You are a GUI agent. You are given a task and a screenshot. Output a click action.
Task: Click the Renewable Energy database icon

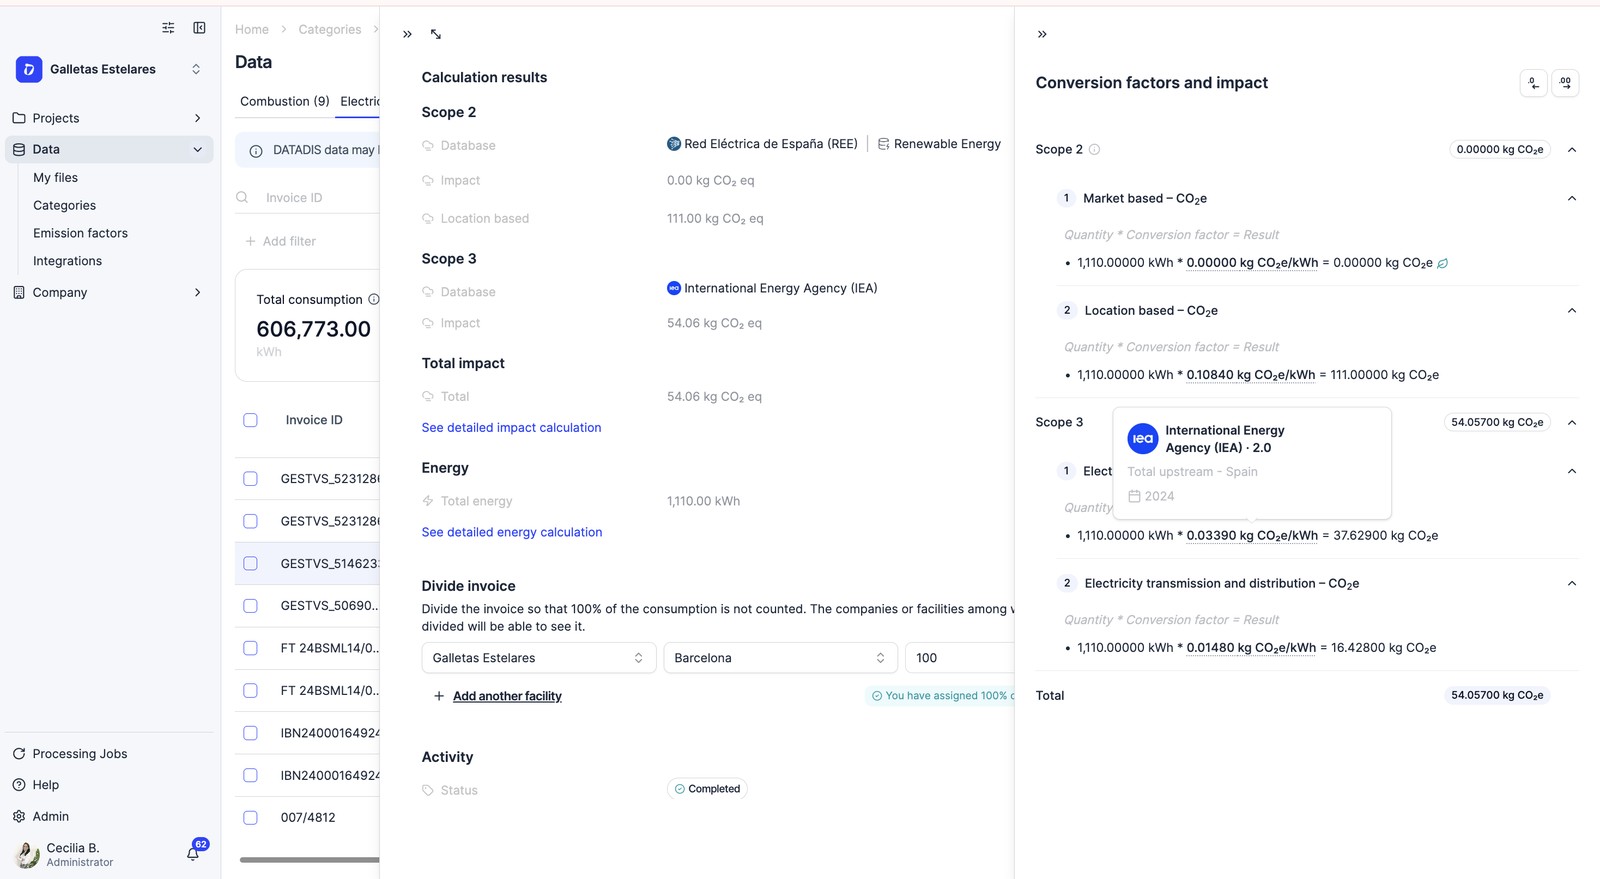[883, 144]
